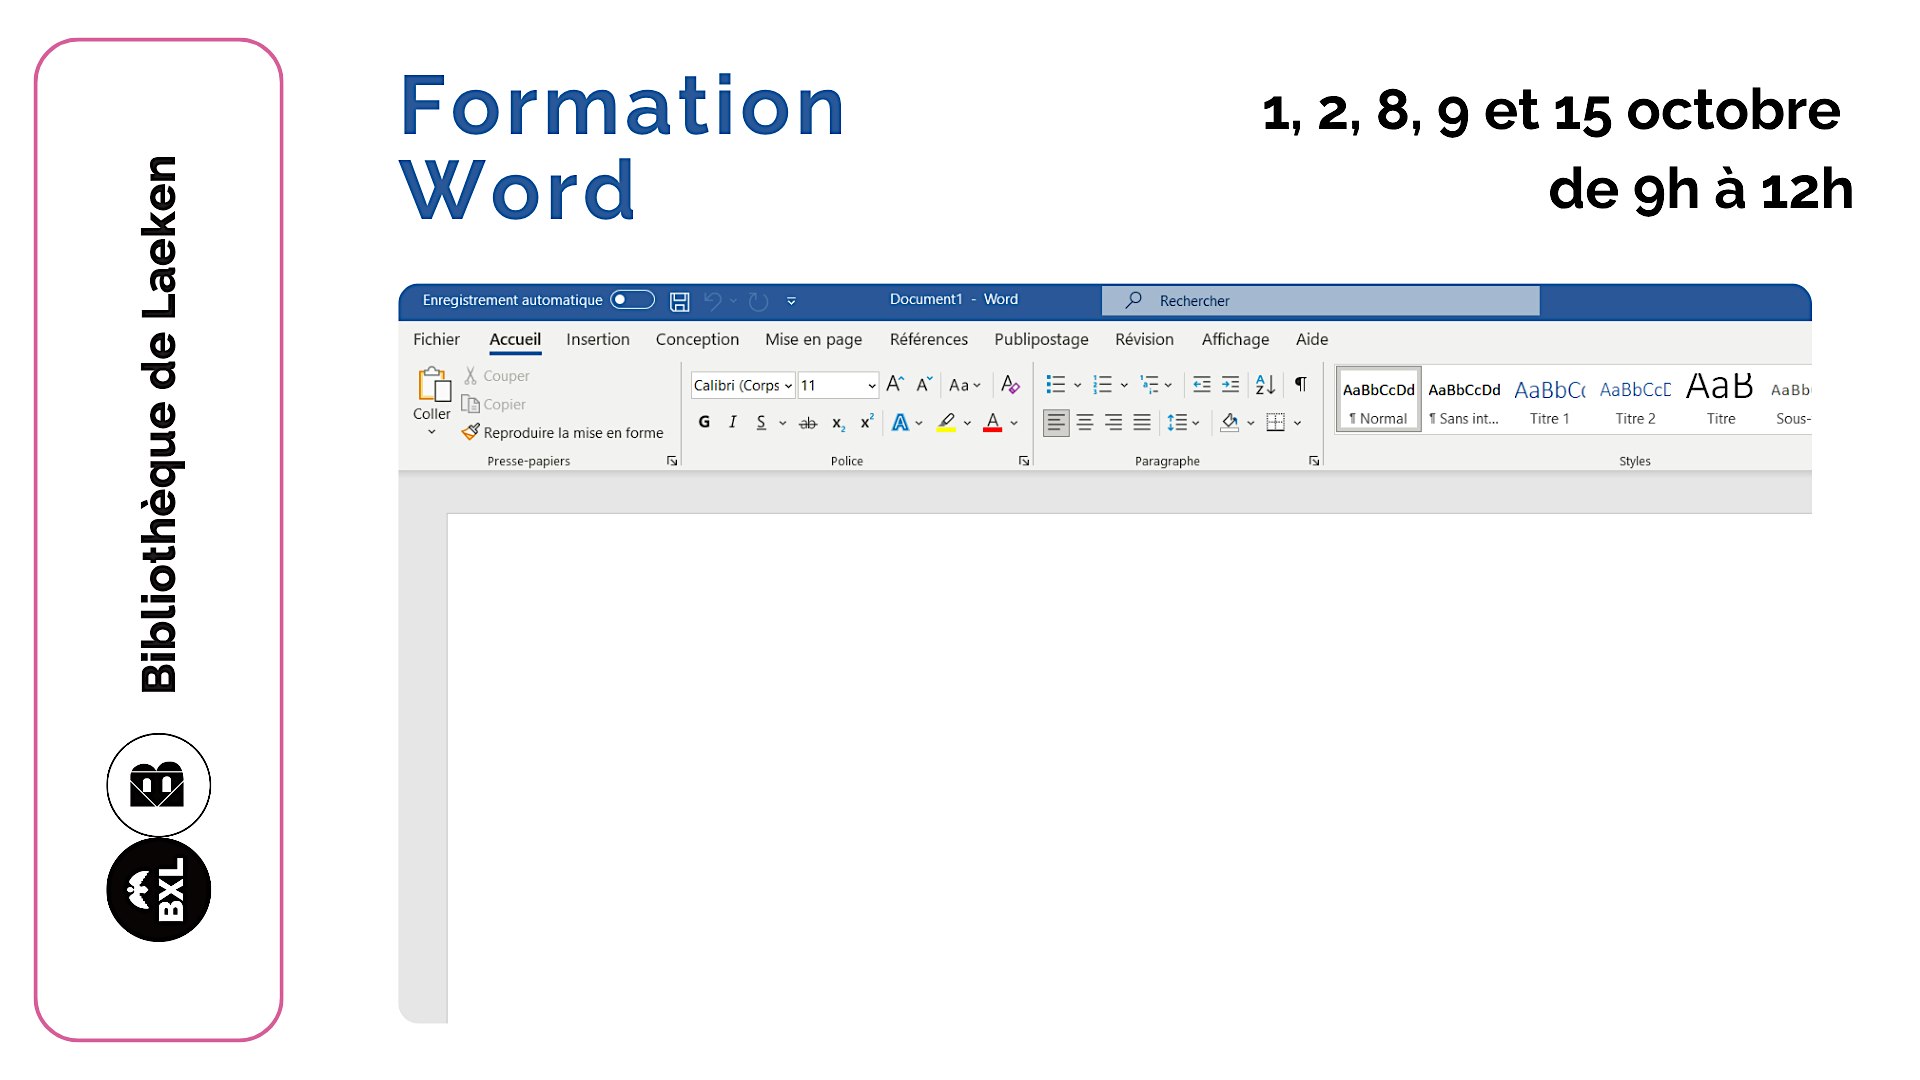
Task: Toggle bold with the G button
Action: click(x=704, y=422)
